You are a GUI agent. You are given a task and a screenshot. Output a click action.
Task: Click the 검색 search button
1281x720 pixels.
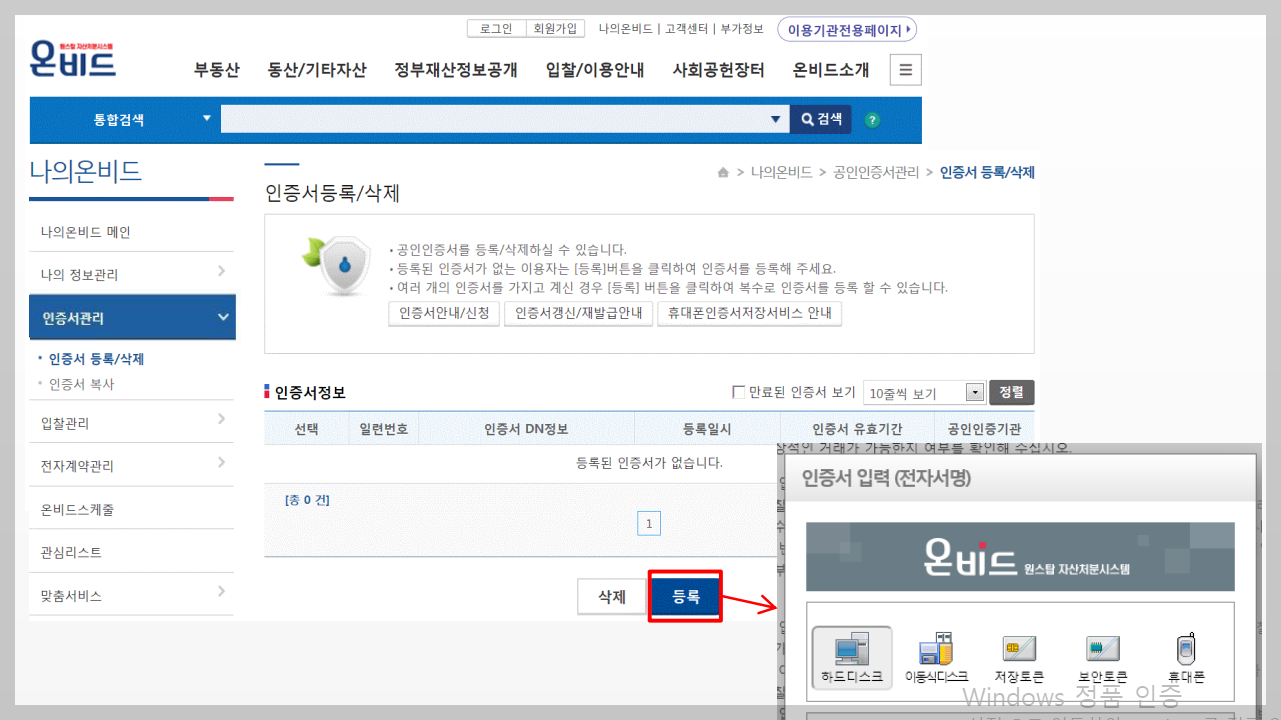point(821,120)
